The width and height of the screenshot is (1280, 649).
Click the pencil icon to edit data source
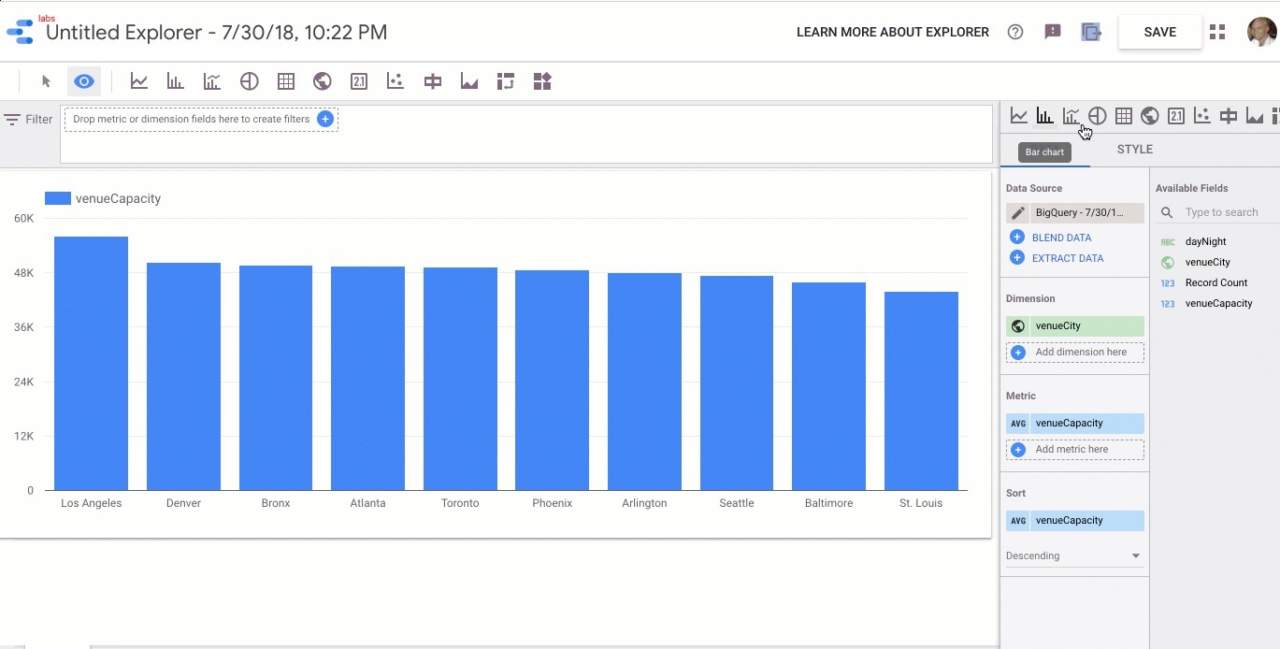point(1018,213)
